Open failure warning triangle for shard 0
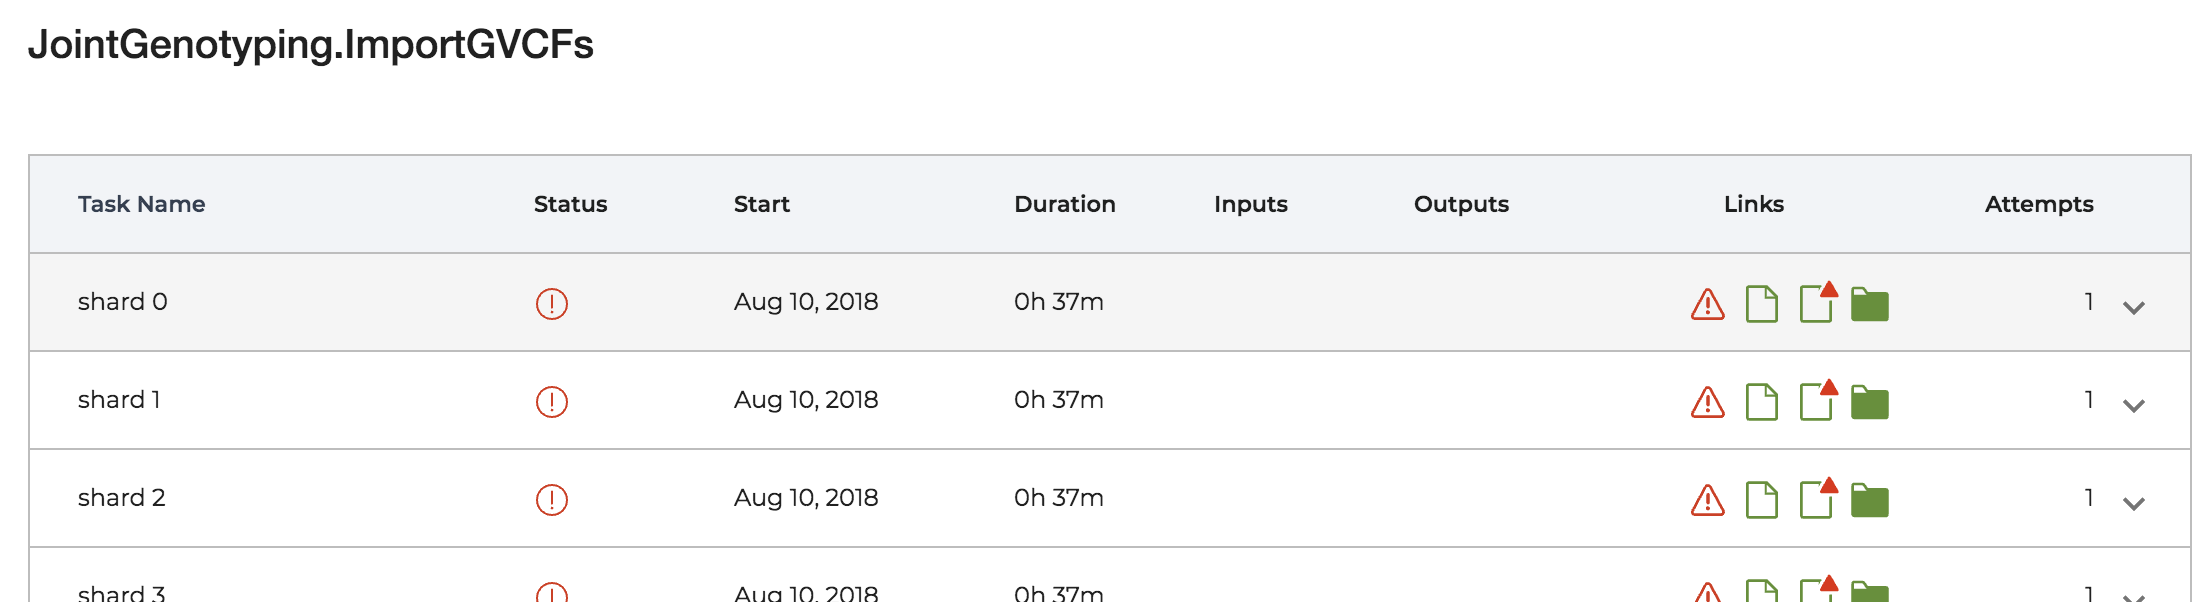Image resolution: width=2210 pixels, height=602 pixels. tap(1708, 304)
